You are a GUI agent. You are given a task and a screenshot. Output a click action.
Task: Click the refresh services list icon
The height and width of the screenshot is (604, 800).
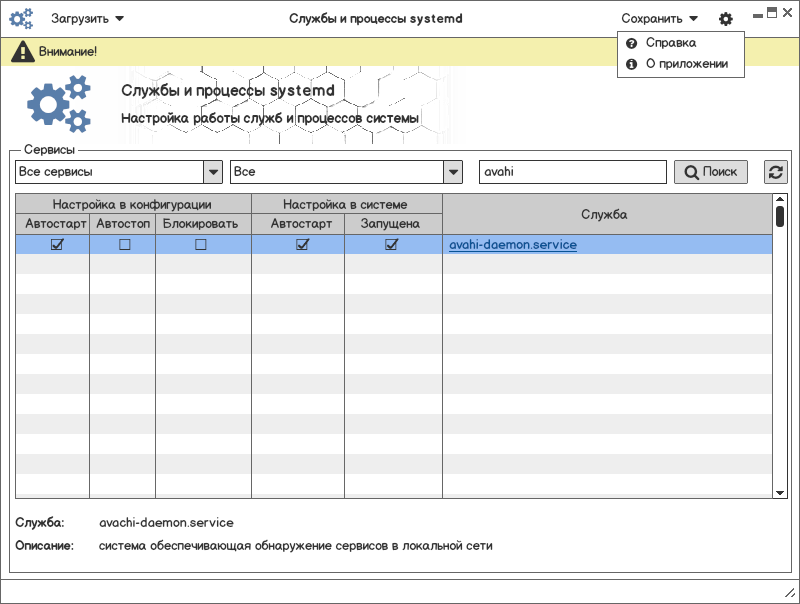[x=775, y=172]
